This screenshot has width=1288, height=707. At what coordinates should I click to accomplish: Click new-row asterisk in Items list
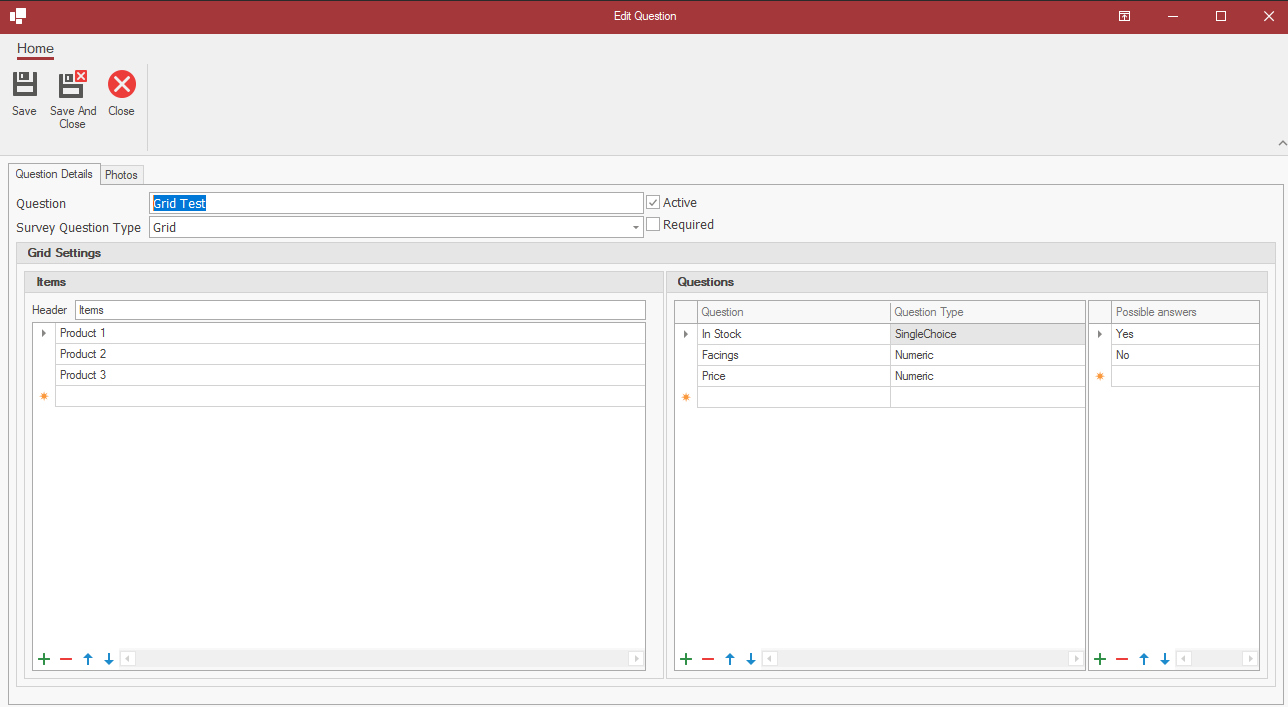click(44, 397)
